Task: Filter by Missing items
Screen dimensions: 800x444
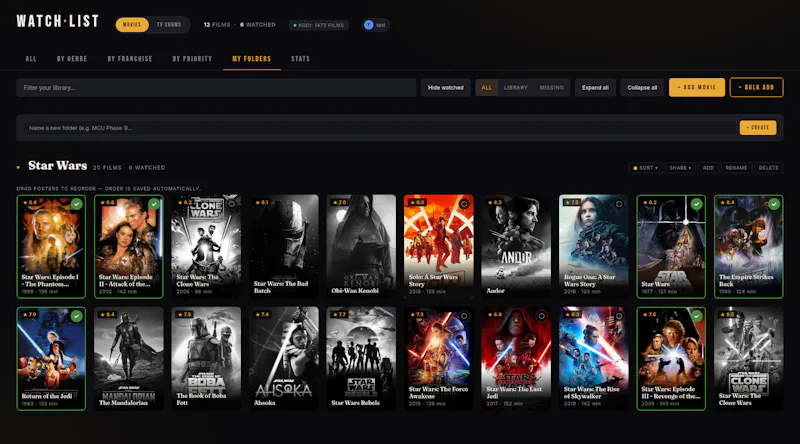Action: click(x=552, y=88)
